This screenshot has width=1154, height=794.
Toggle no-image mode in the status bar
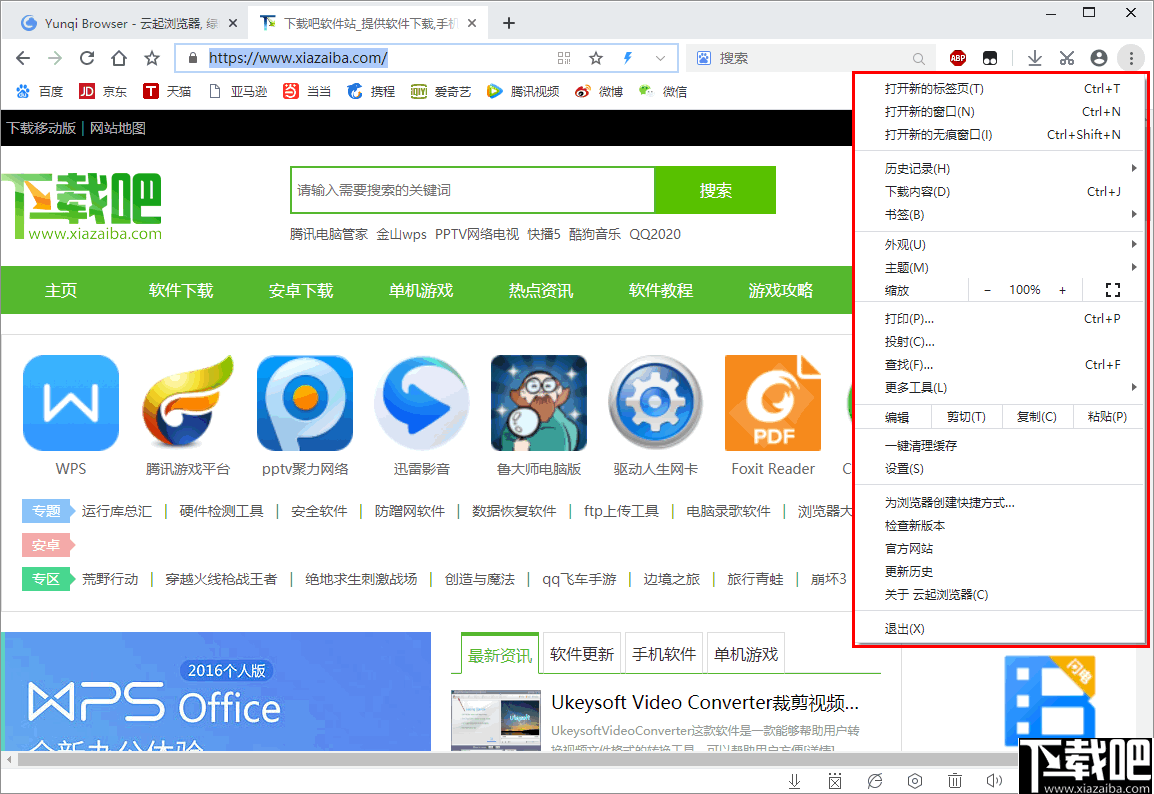pos(835,780)
